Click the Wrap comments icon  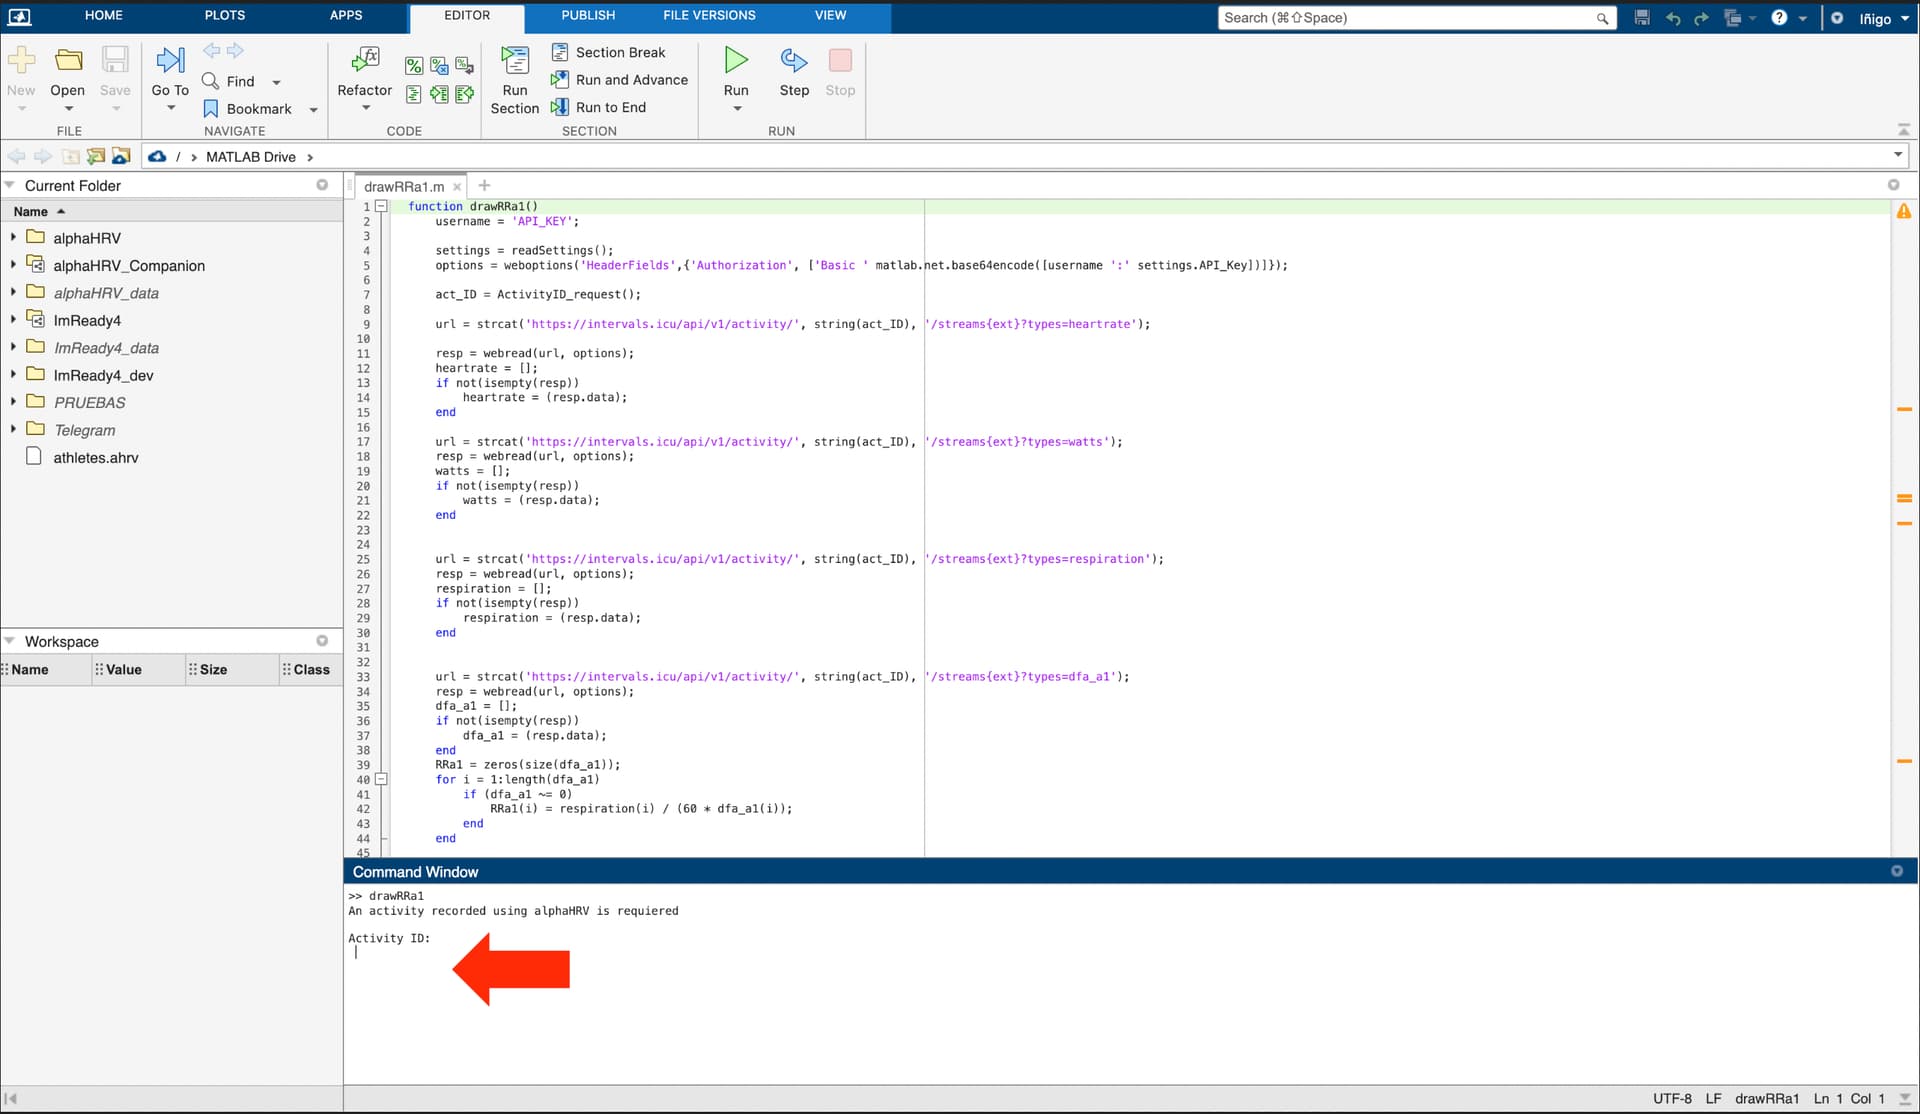[464, 66]
